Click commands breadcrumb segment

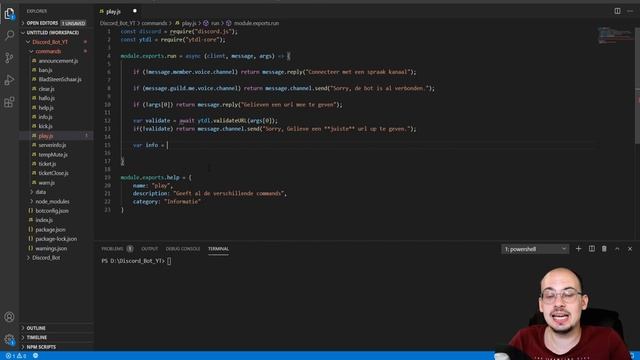(x=154, y=23)
